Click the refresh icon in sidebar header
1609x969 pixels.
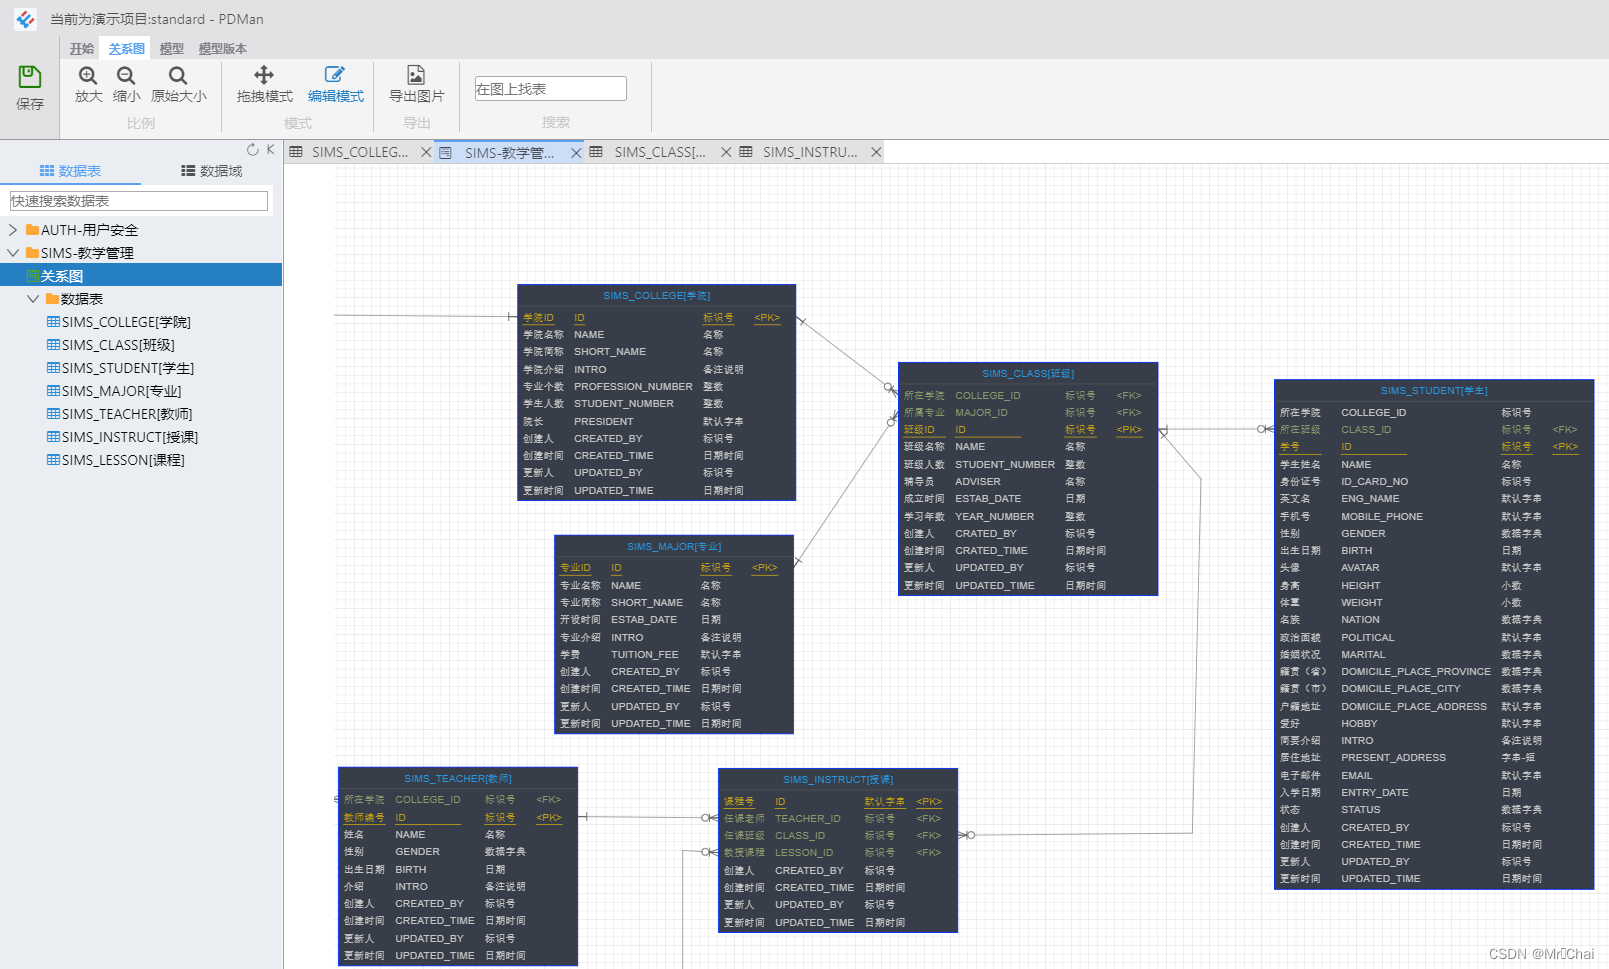point(253,150)
